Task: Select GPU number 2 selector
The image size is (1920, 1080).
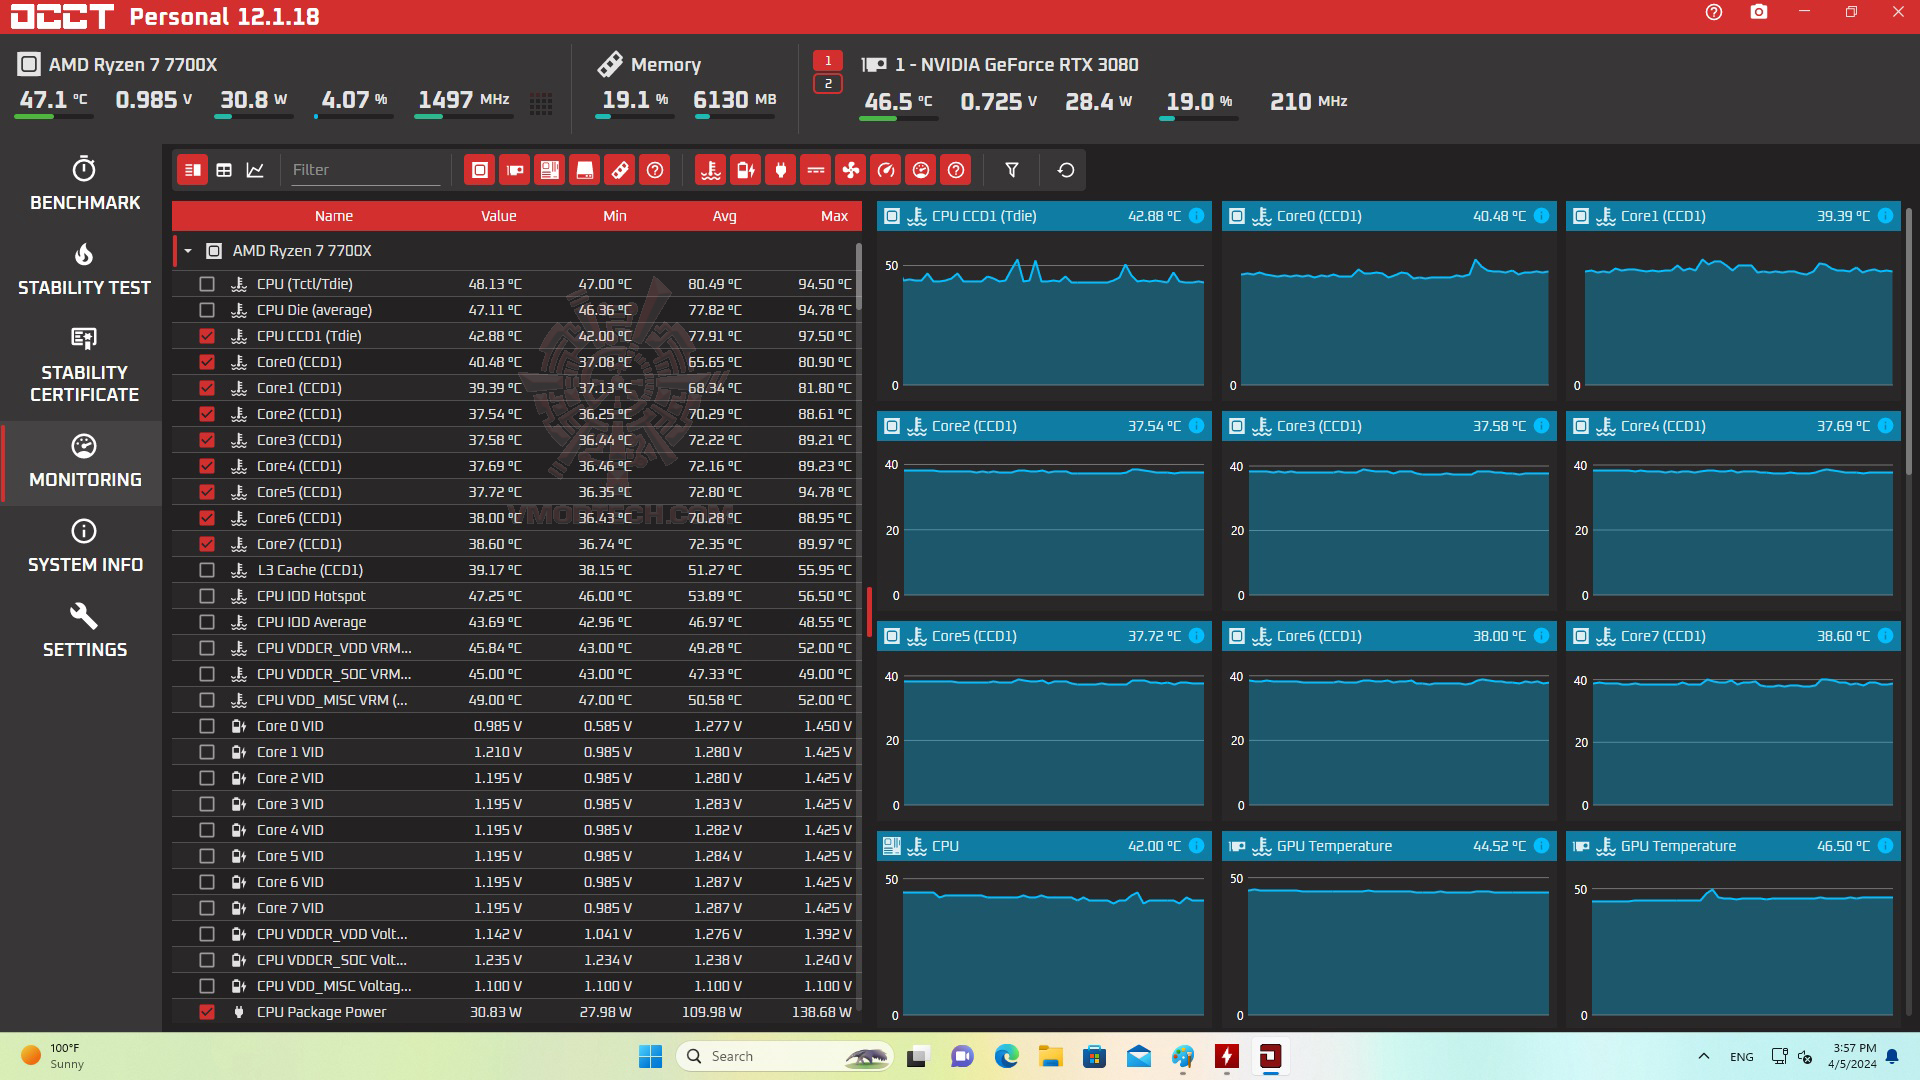Action: 828,84
